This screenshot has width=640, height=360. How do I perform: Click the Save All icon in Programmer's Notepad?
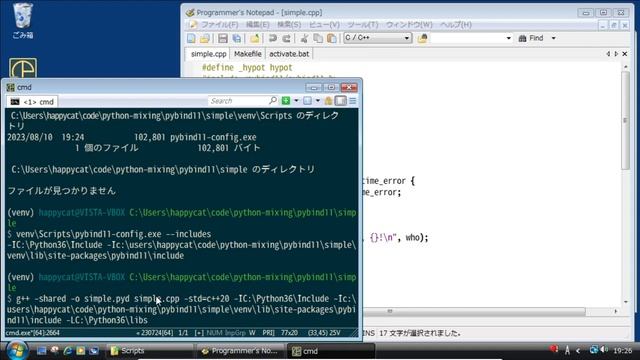point(237,38)
